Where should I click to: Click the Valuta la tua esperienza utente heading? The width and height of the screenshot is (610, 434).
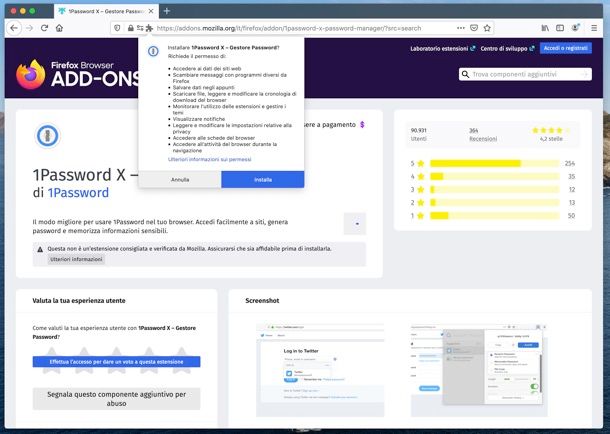(79, 301)
